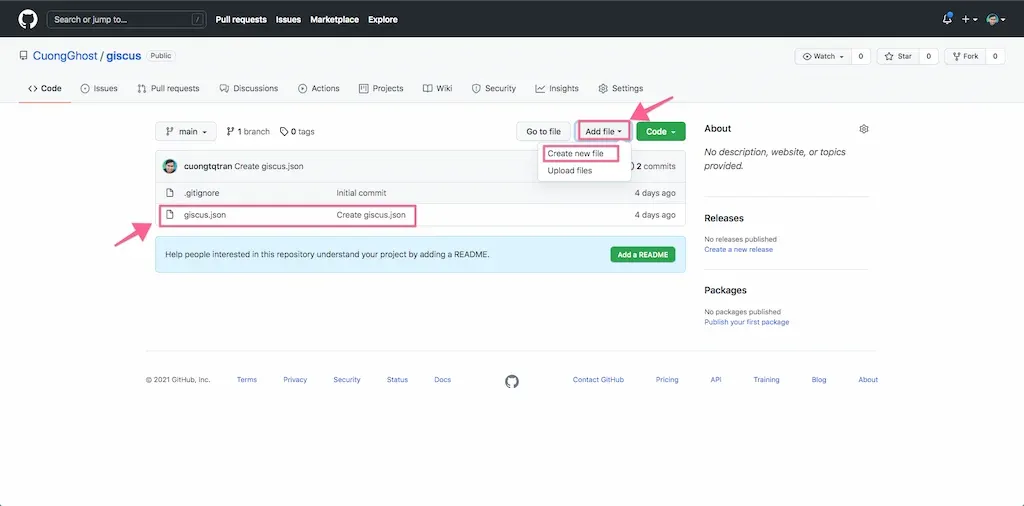Open the footer Docs link
The height and width of the screenshot is (506, 1024).
tap(442, 380)
